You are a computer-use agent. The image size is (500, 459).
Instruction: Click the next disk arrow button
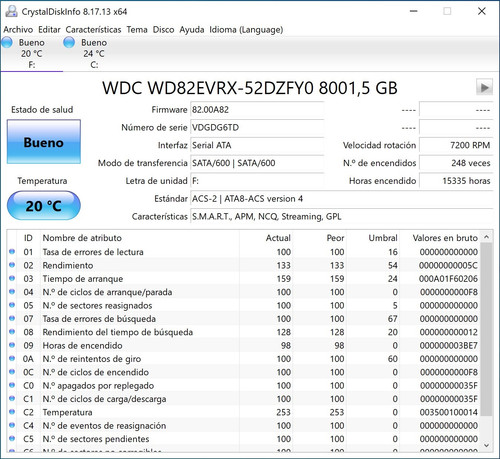click(x=484, y=88)
